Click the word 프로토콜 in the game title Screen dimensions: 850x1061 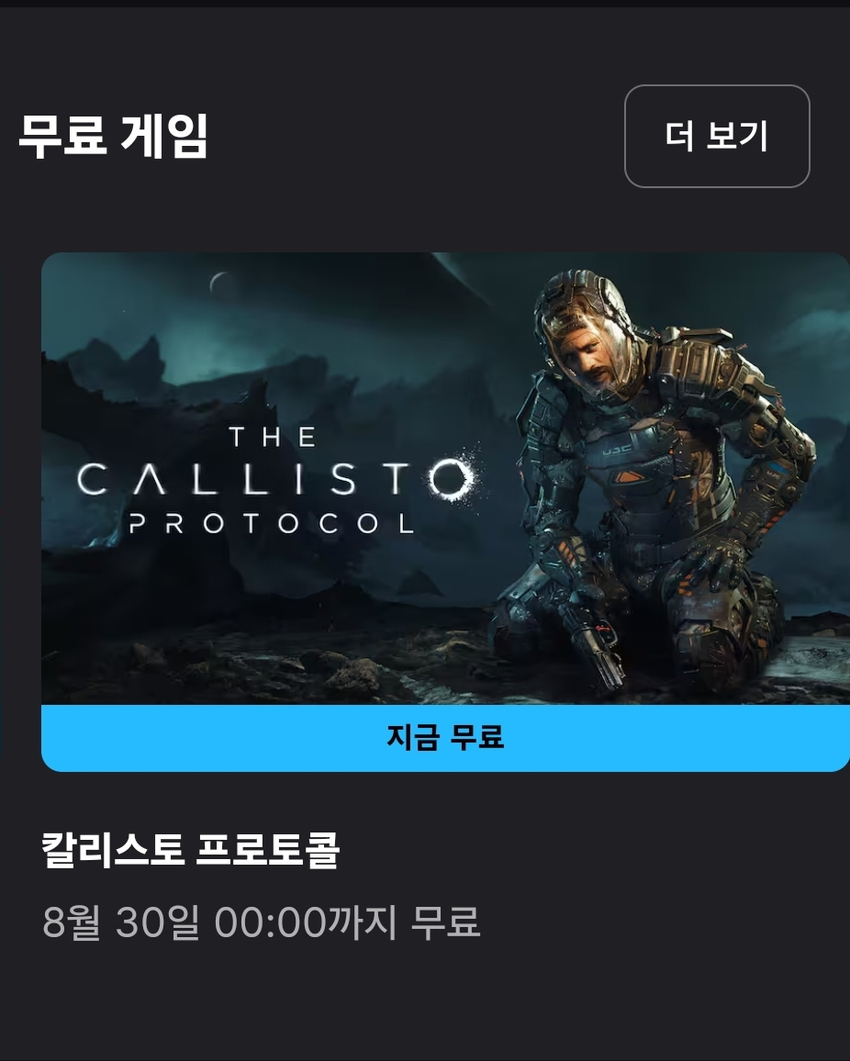point(268,849)
